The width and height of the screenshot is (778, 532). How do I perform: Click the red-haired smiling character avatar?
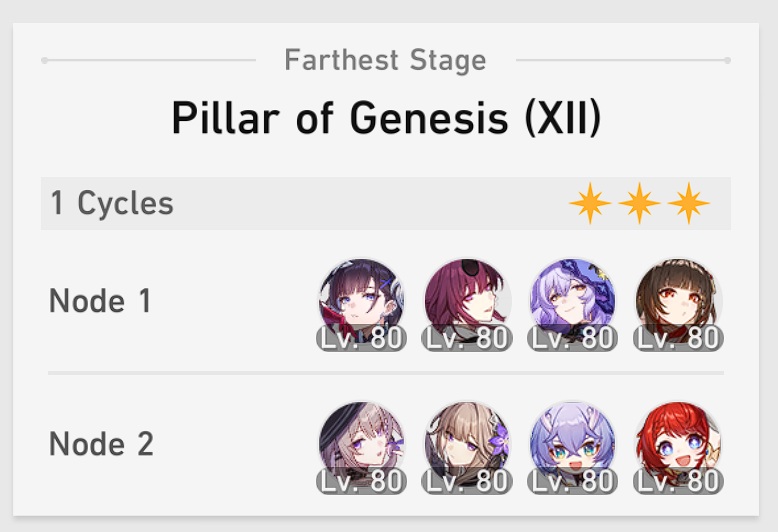tap(678, 444)
